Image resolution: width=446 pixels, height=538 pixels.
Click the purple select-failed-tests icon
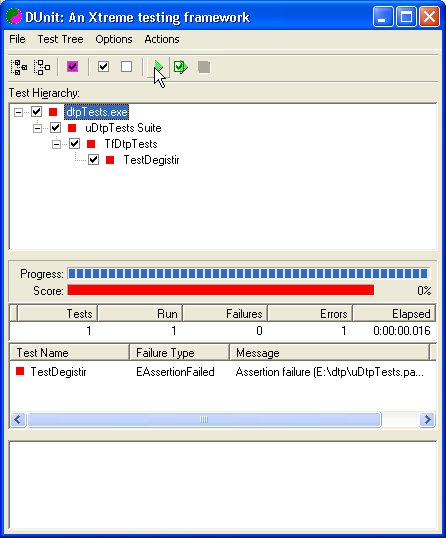72,67
